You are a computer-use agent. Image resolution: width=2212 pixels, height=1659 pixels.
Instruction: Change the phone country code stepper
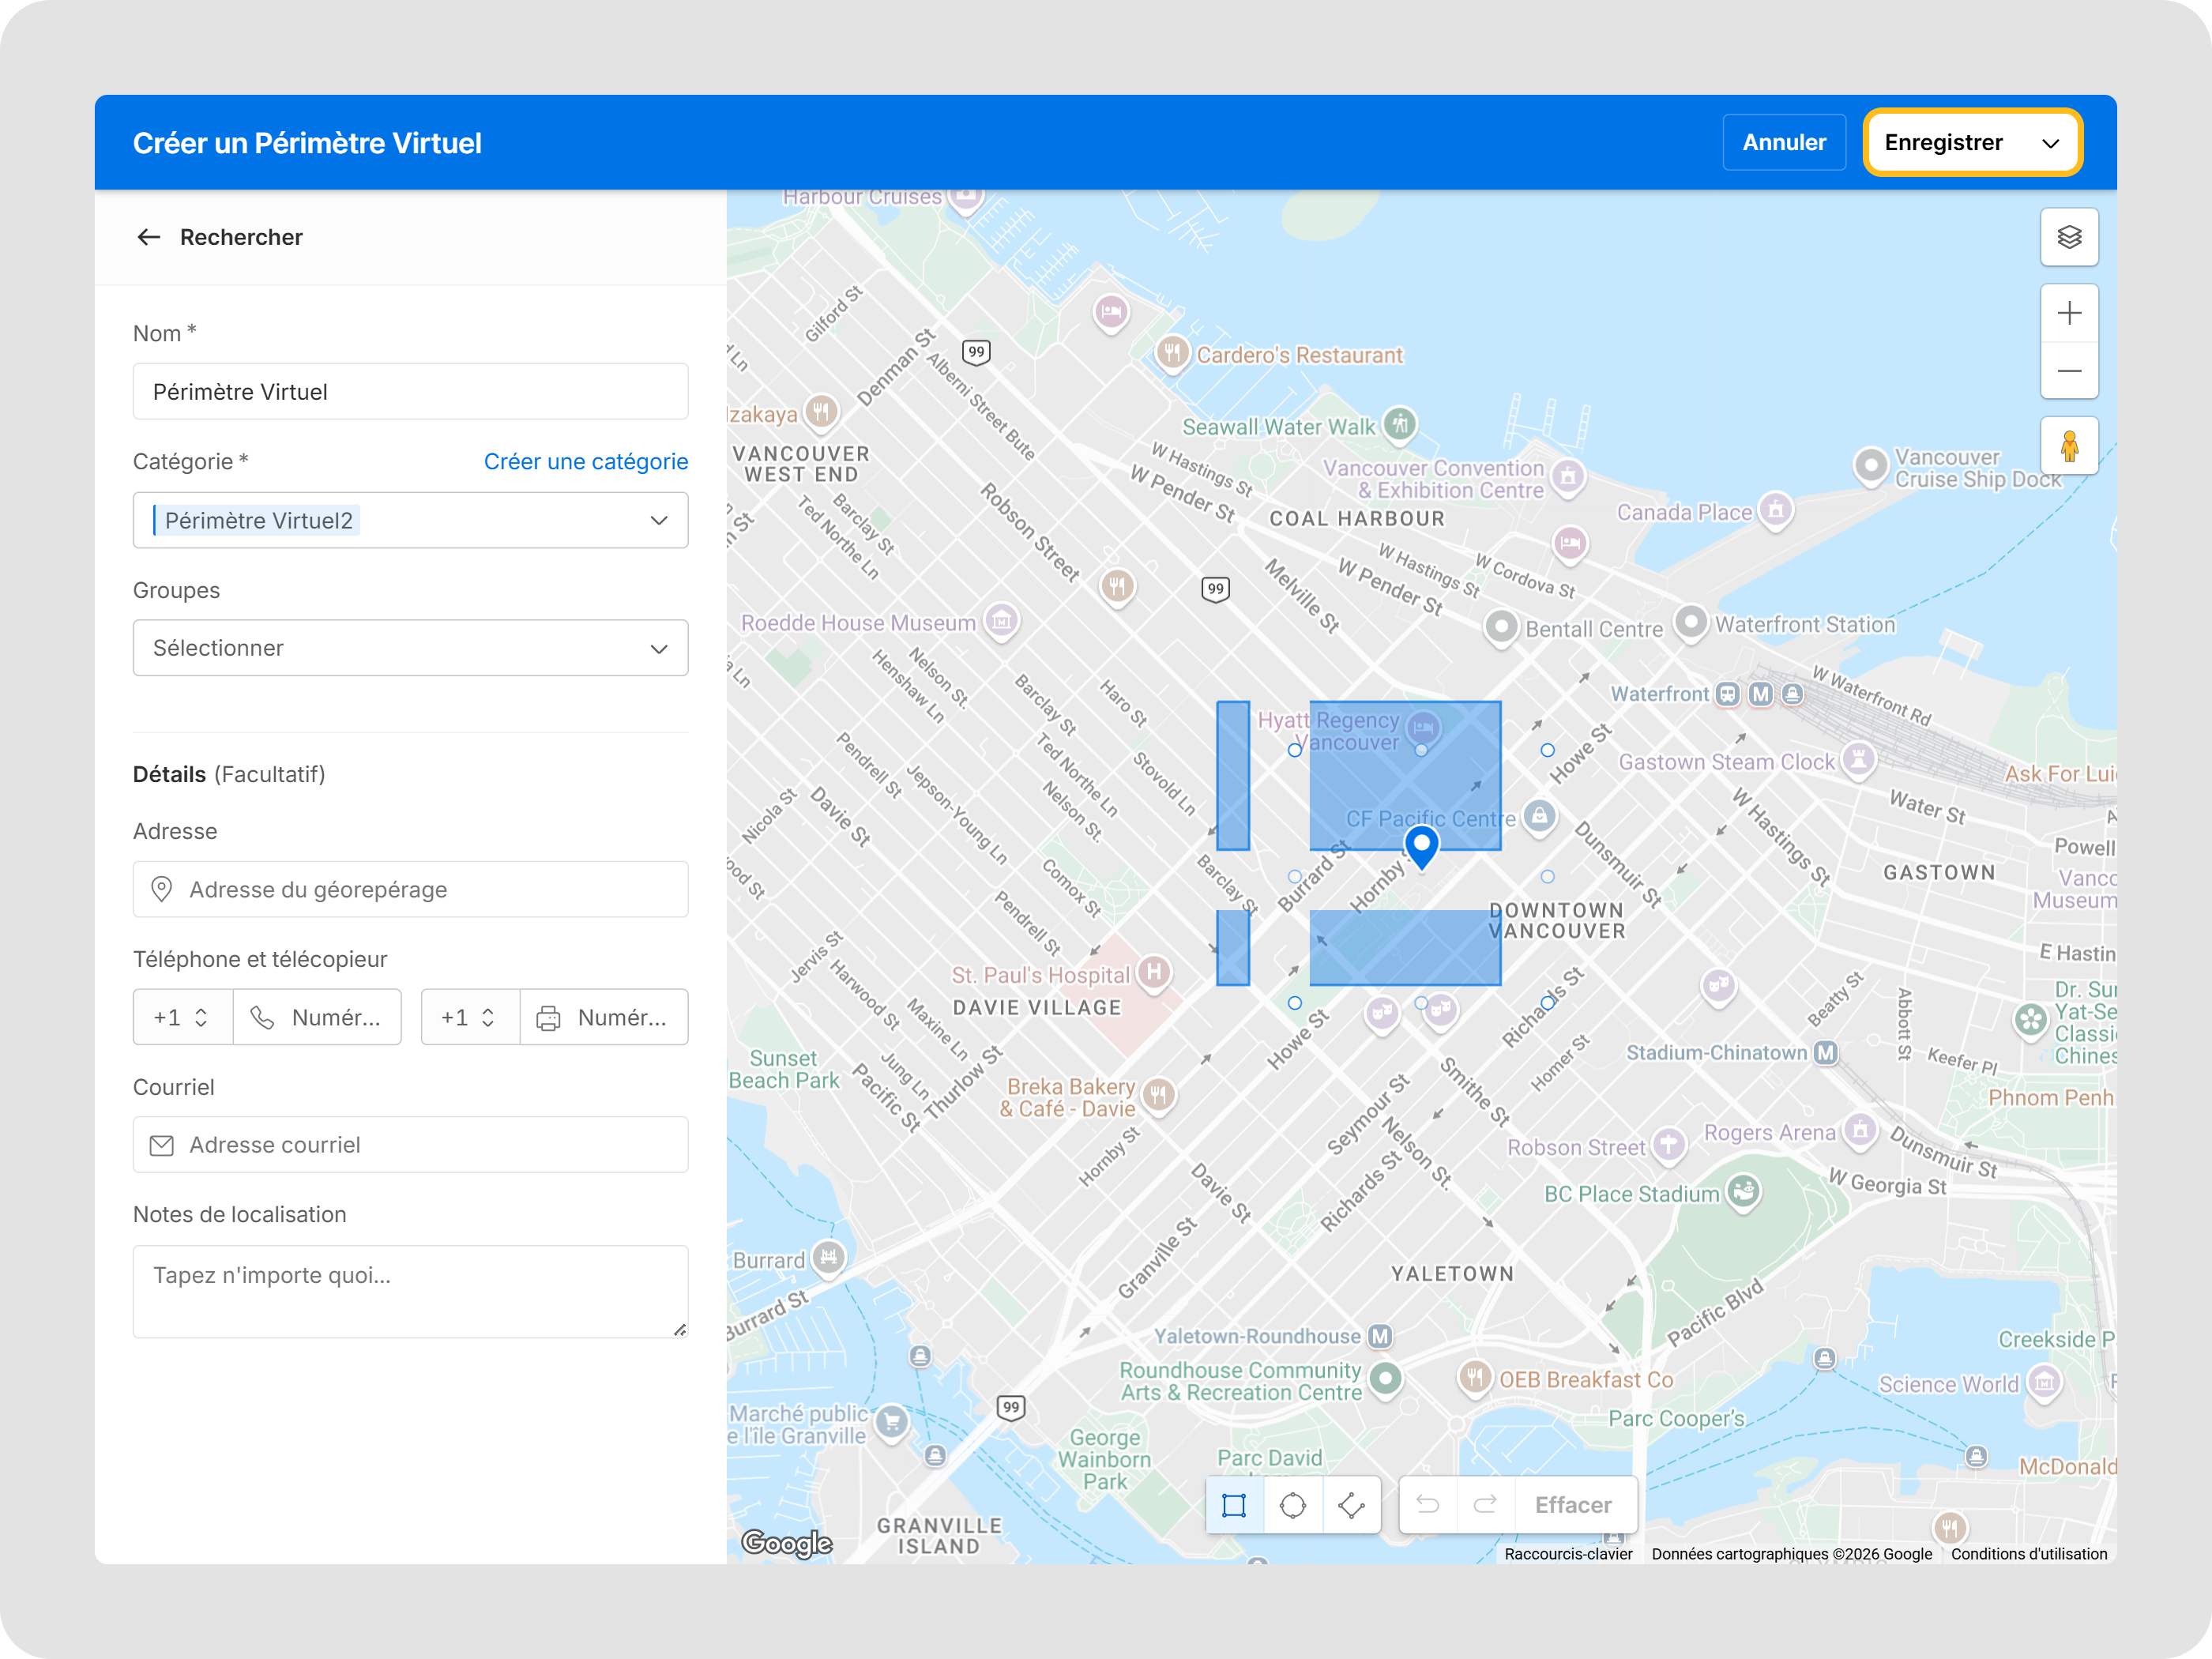click(201, 1017)
